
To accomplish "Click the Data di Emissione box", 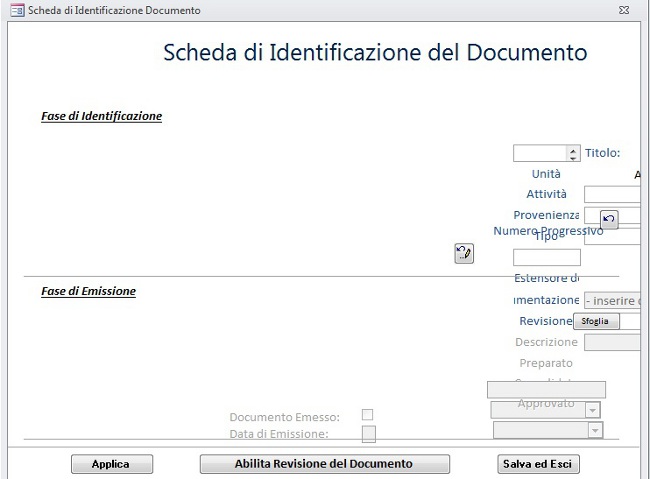I will 368,433.
